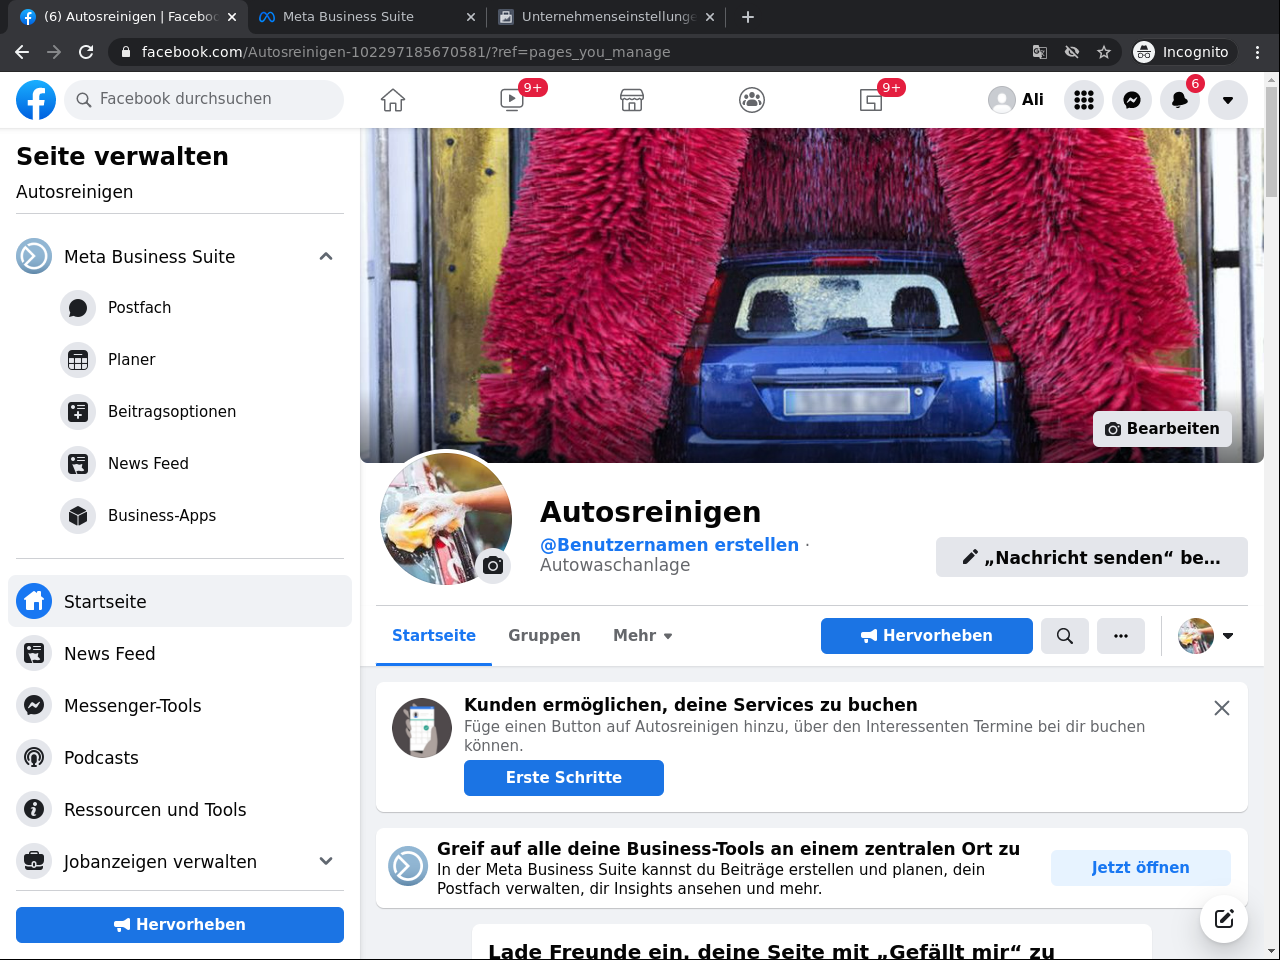Bookmark this page with the star icon
Image resolution: width=1280 pixels, height=960 pixels.
pos(1104,52)
